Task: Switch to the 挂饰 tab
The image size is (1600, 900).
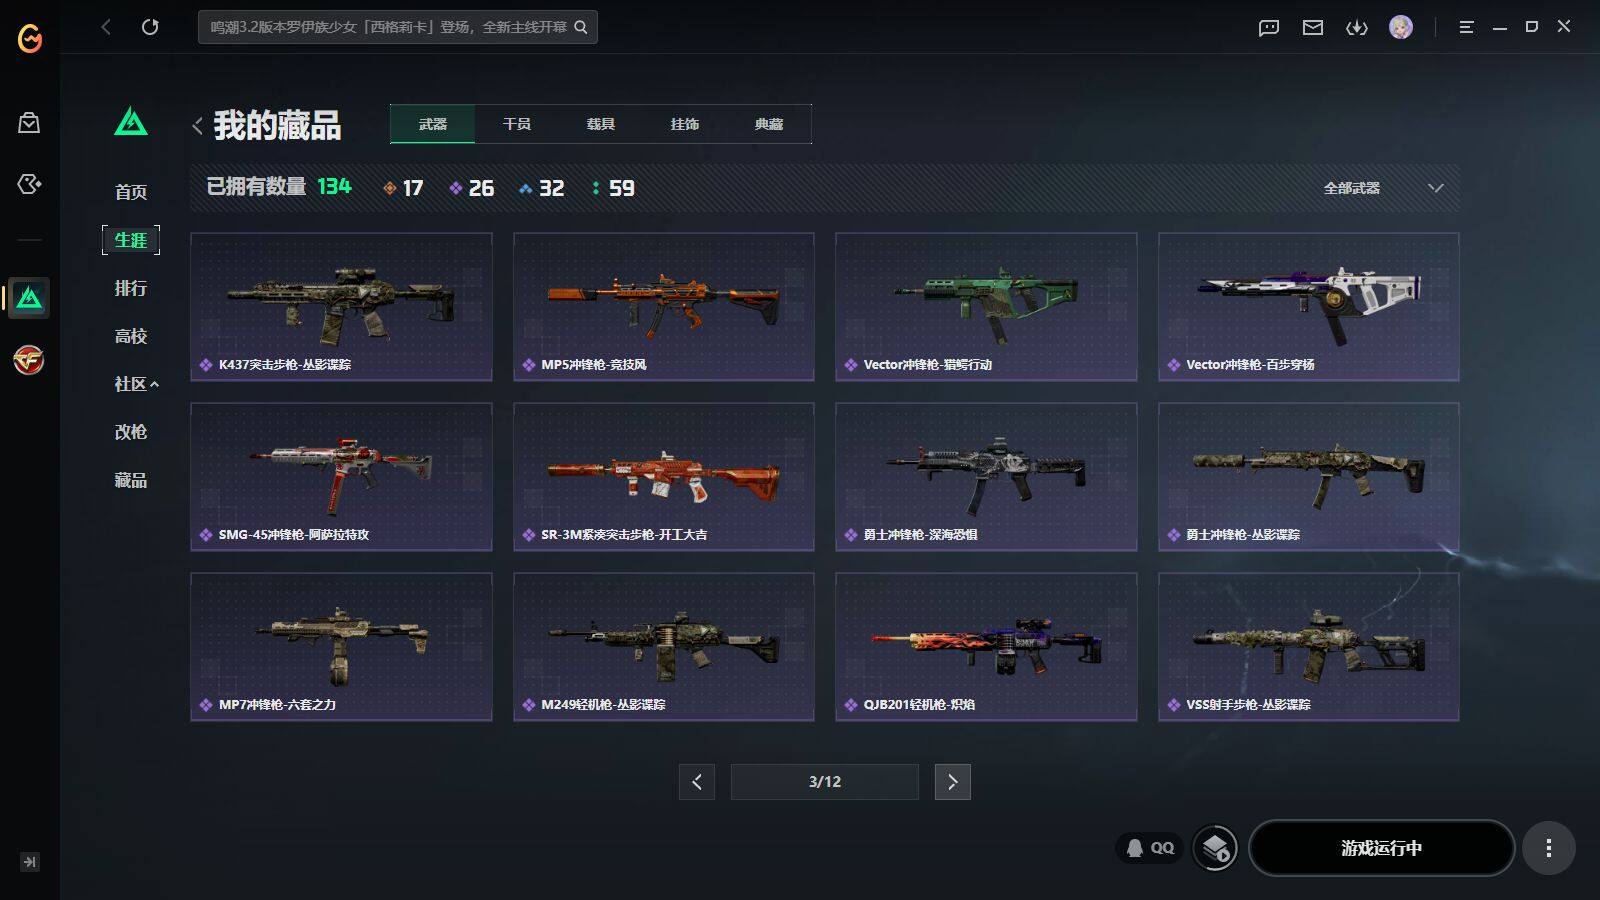Action: point(685,124)
